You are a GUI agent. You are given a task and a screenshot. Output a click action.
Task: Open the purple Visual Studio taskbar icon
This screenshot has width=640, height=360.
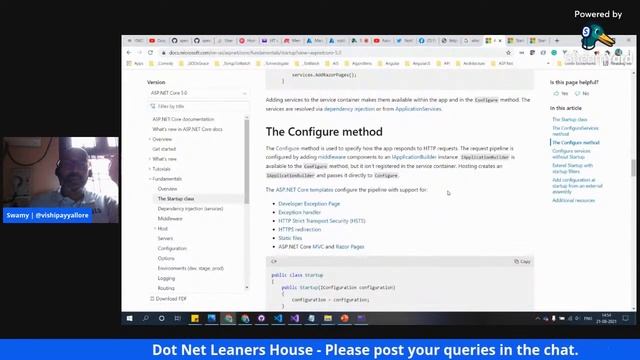pos(295,318)
